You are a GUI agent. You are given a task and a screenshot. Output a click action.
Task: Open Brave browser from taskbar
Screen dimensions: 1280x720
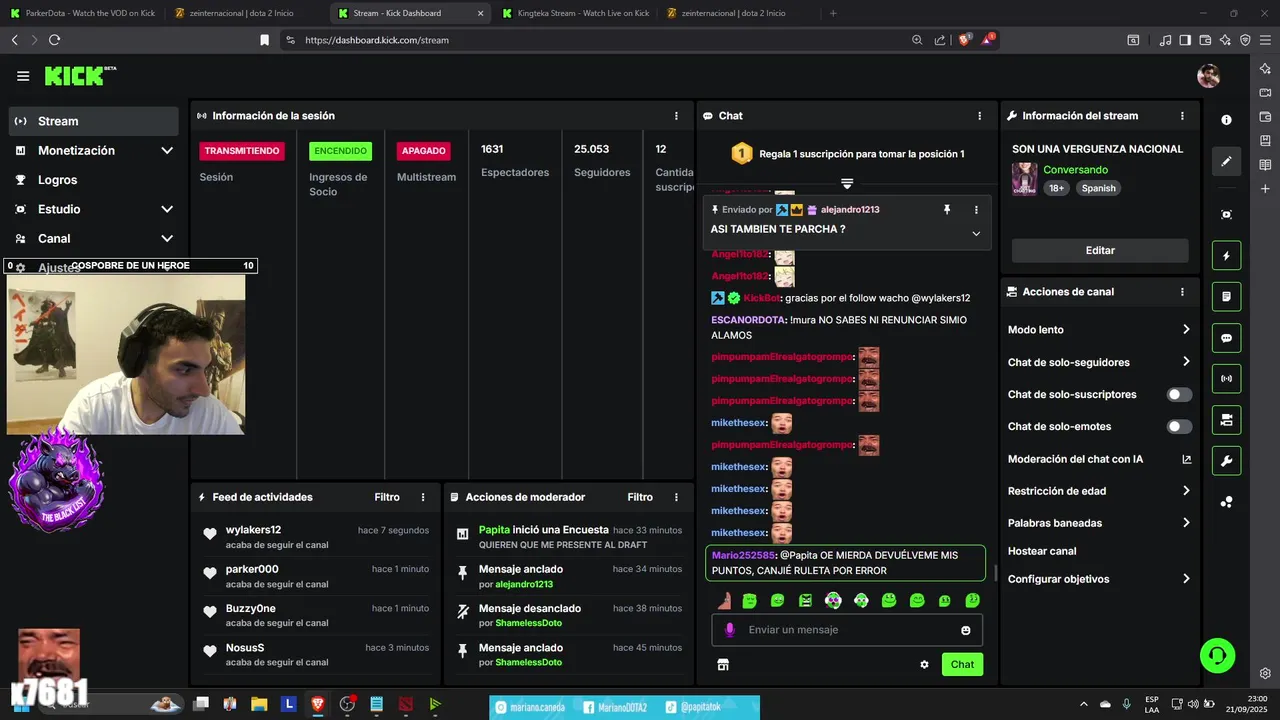click(x=318, y=704)
